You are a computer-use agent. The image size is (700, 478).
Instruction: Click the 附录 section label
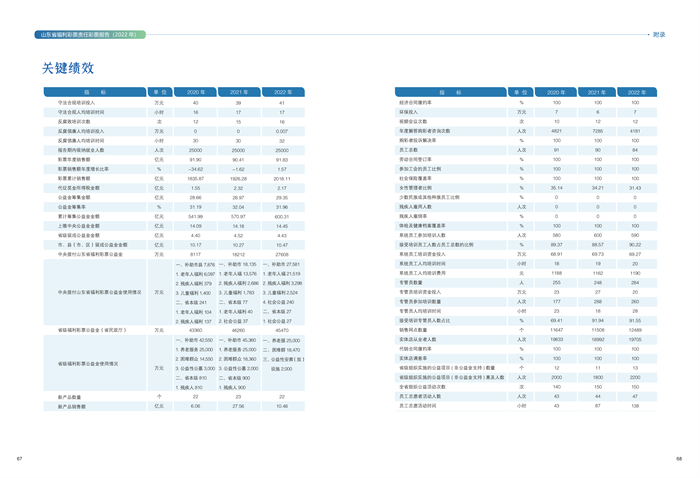[x=658, y=34]
